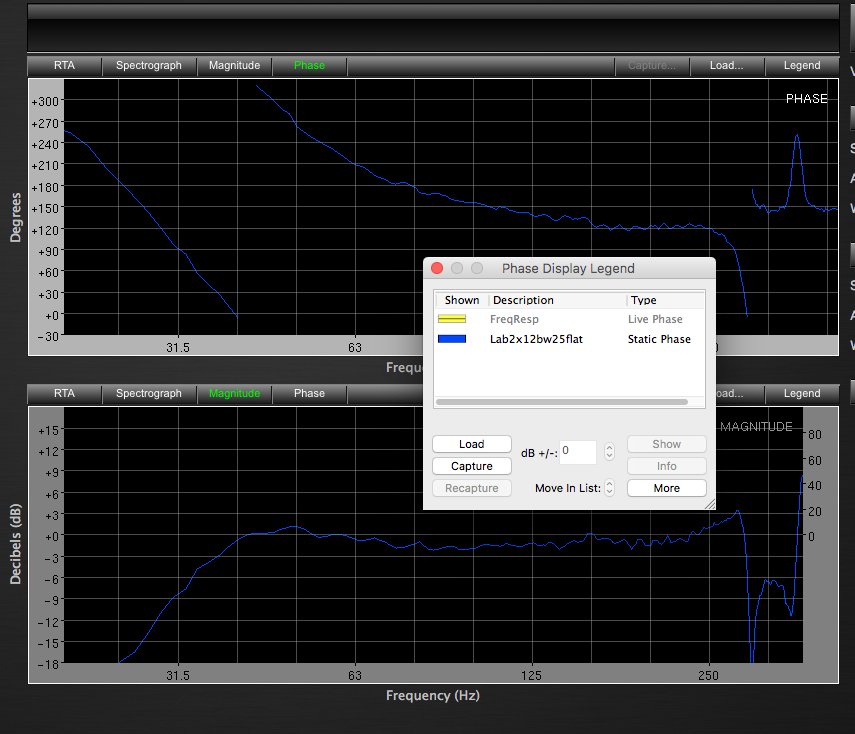This screenshot has width=855, height=734.
Task: Click the Capture button in legend dialog
Action: click(x=472, y=466)
